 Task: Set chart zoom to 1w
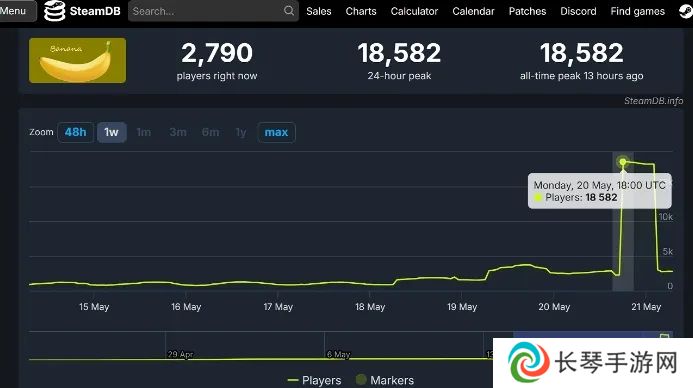[111, 132]
